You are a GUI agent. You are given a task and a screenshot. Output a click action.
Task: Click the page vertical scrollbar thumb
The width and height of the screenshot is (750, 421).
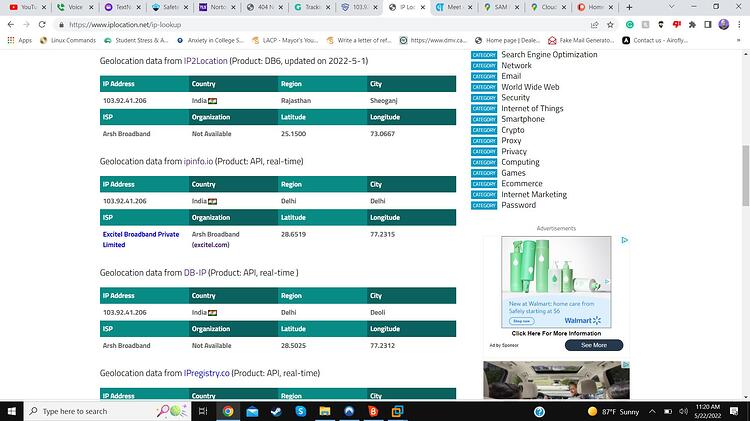pos(745,176)
